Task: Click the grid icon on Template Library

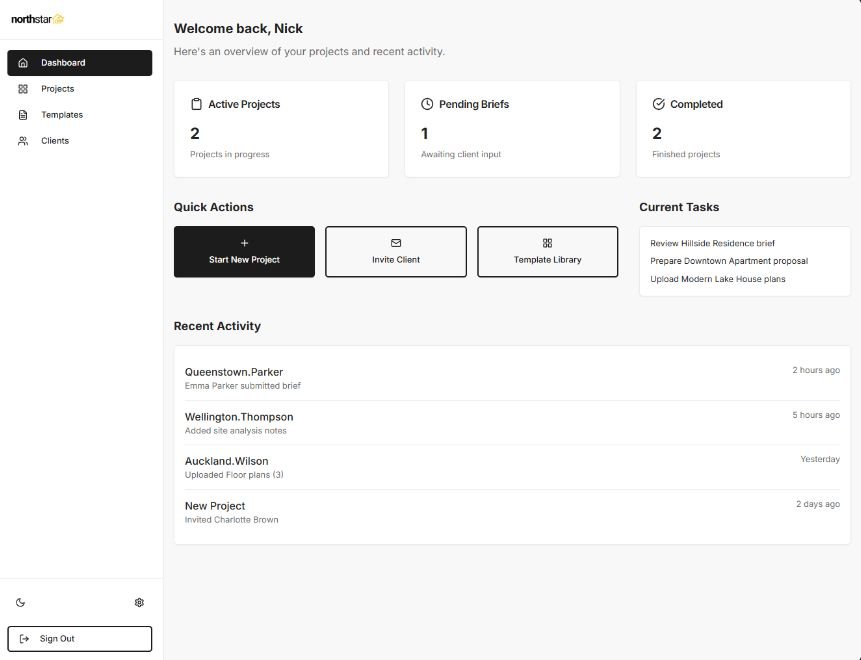Action: pyautogui.click(x=547, y=243)
